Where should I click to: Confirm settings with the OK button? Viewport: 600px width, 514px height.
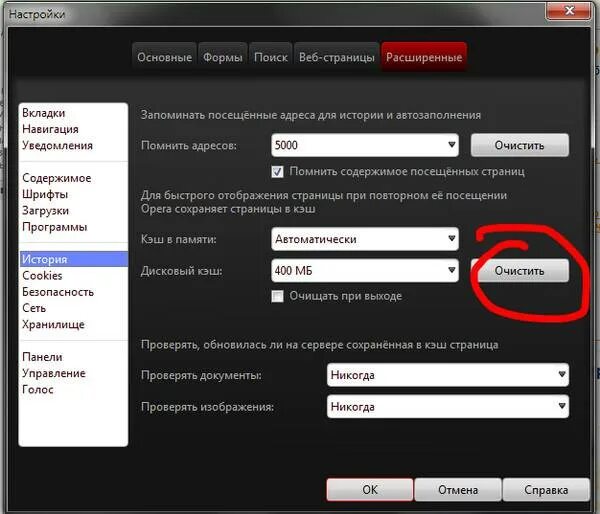pyautogui.click(x=370, y=490)
